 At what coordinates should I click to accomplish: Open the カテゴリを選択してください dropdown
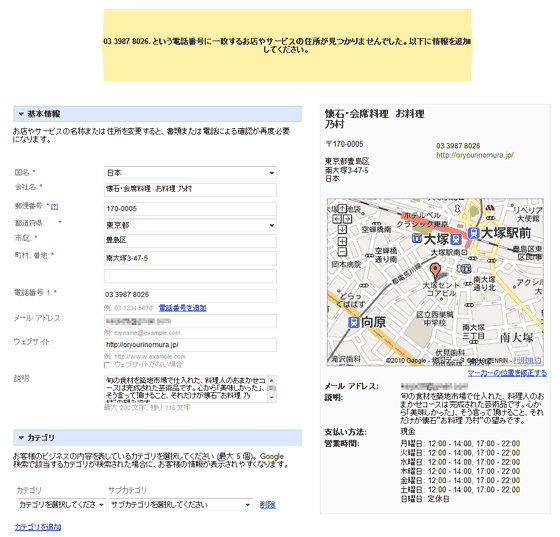(x=61, y=505)
